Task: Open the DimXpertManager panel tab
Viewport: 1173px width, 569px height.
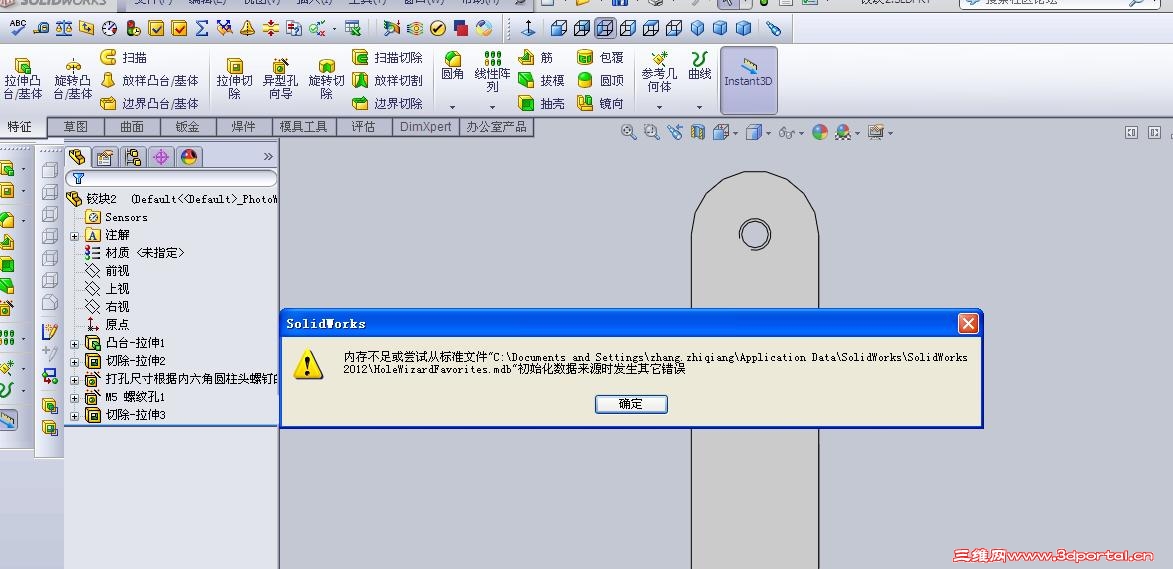Action: [161, 157]
